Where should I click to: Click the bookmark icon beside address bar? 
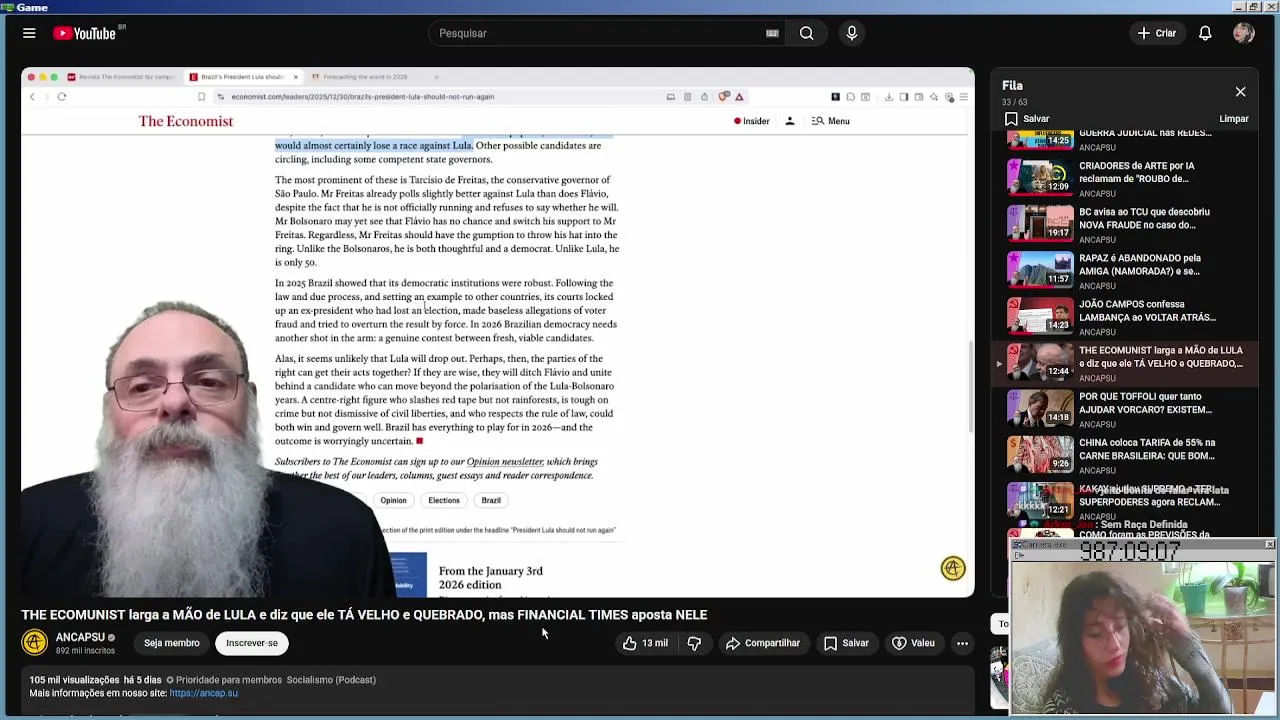pyautogui.click(x=202, y=97)
